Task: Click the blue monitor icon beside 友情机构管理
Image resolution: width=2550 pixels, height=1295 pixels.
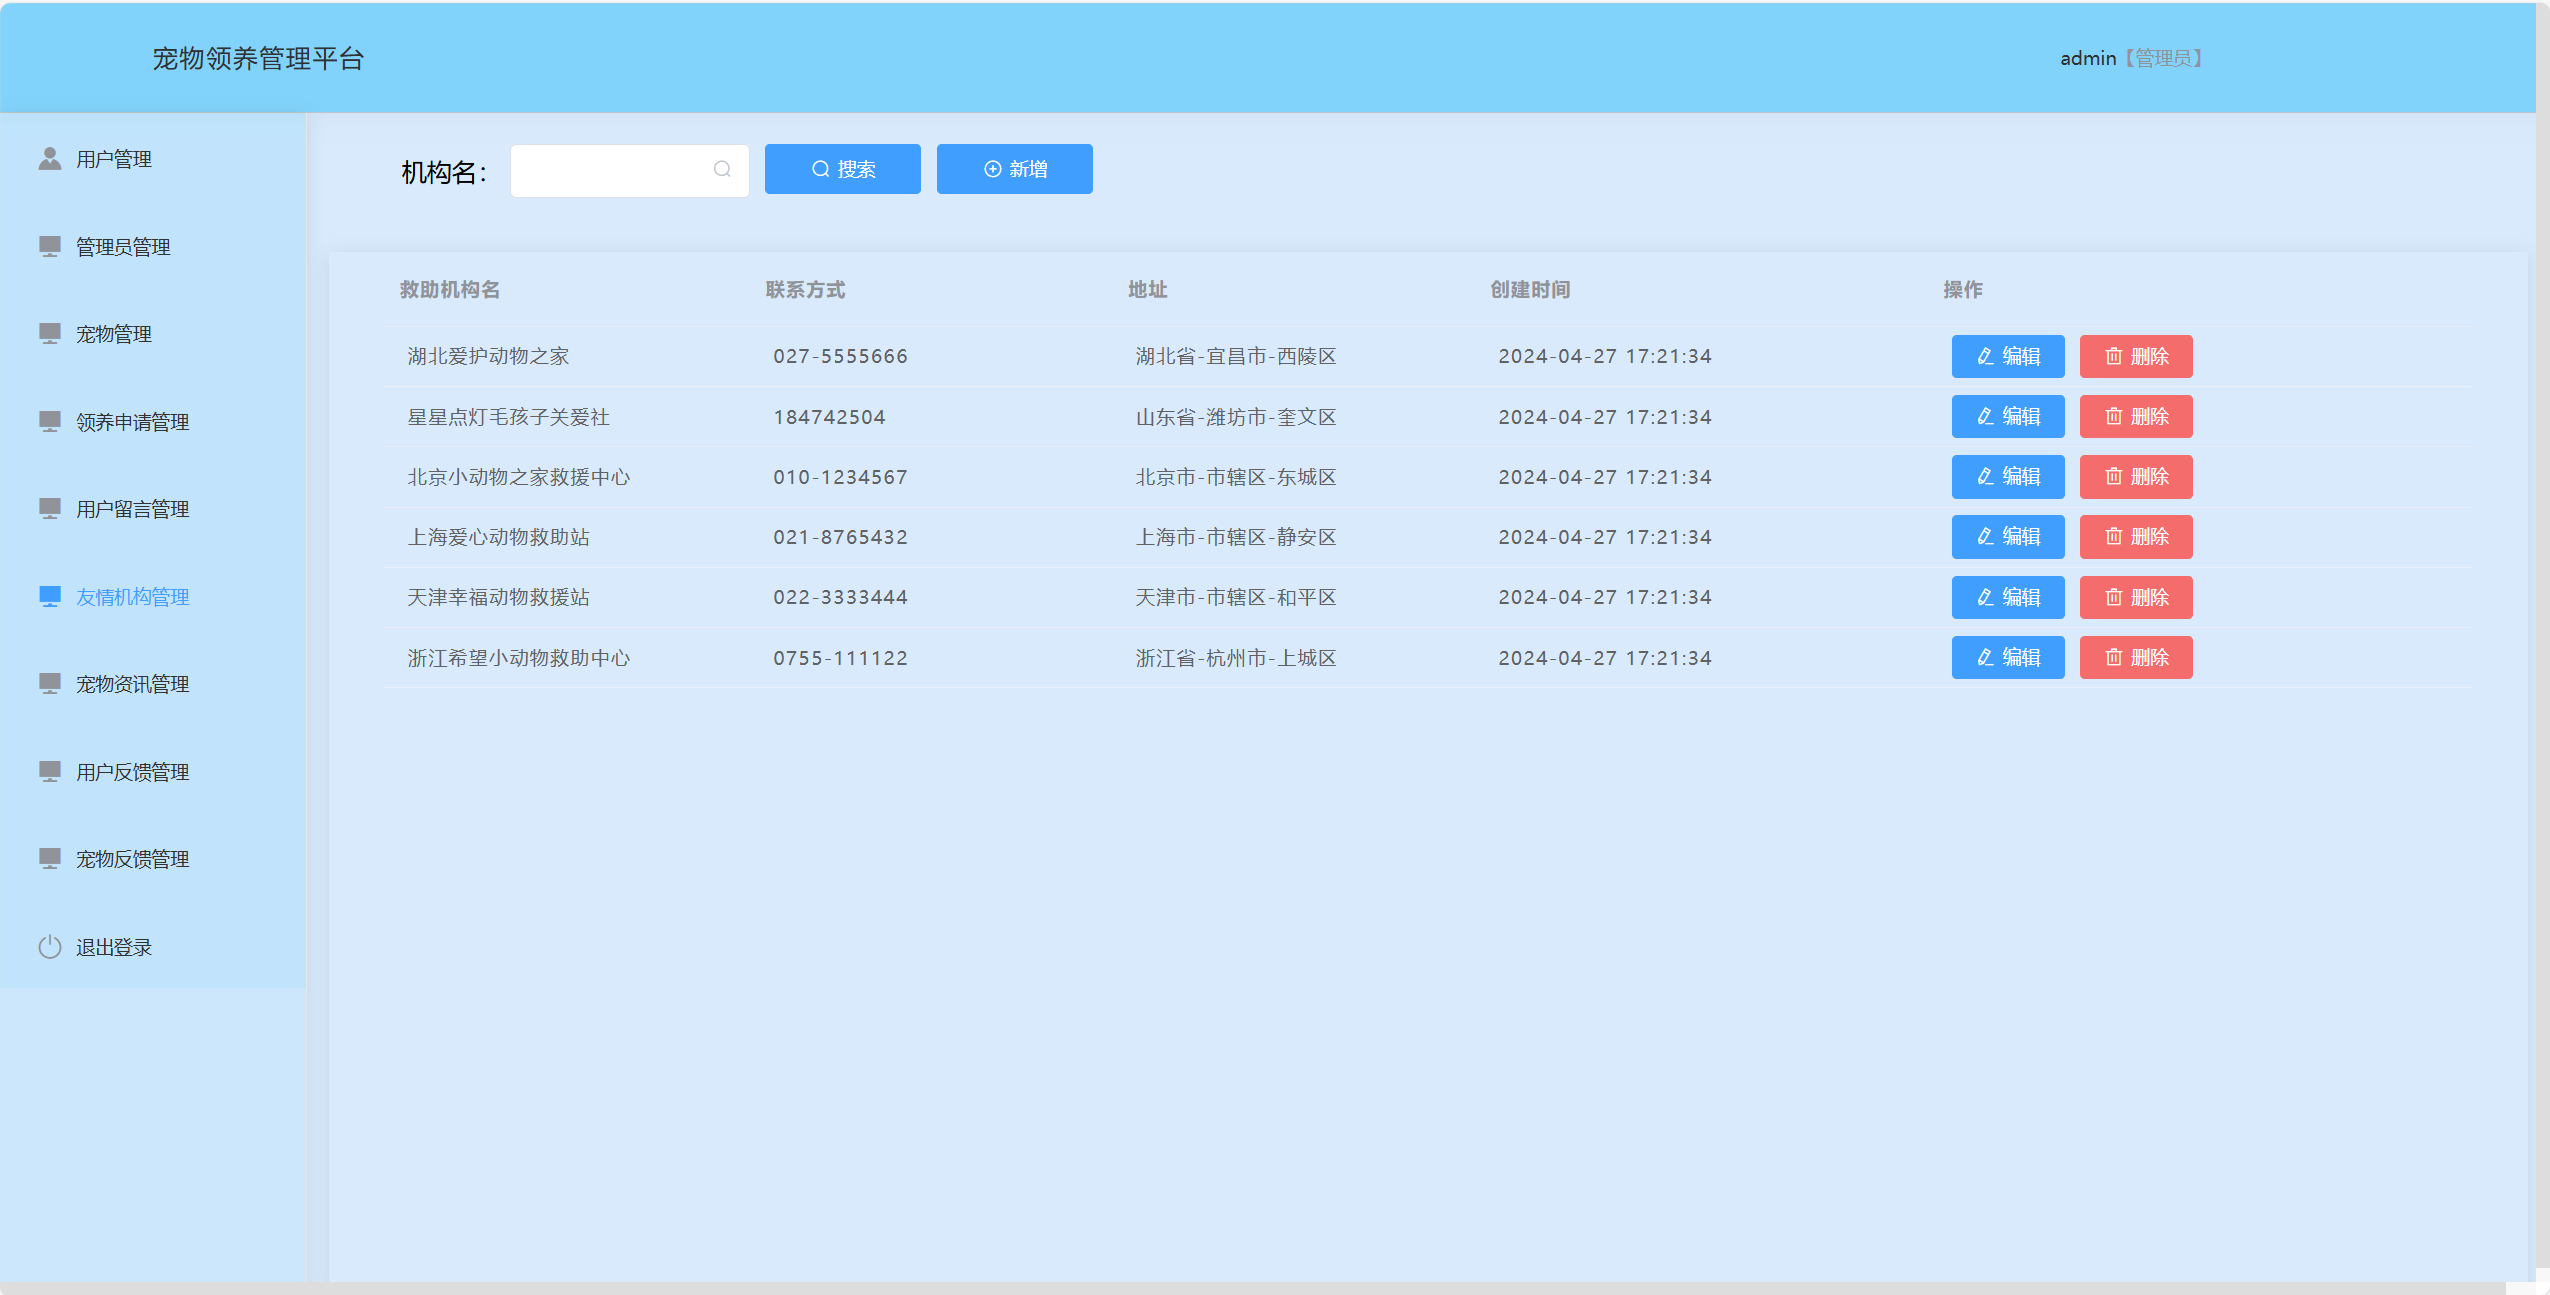Action: pyautogui.click(x=49, y=597)
